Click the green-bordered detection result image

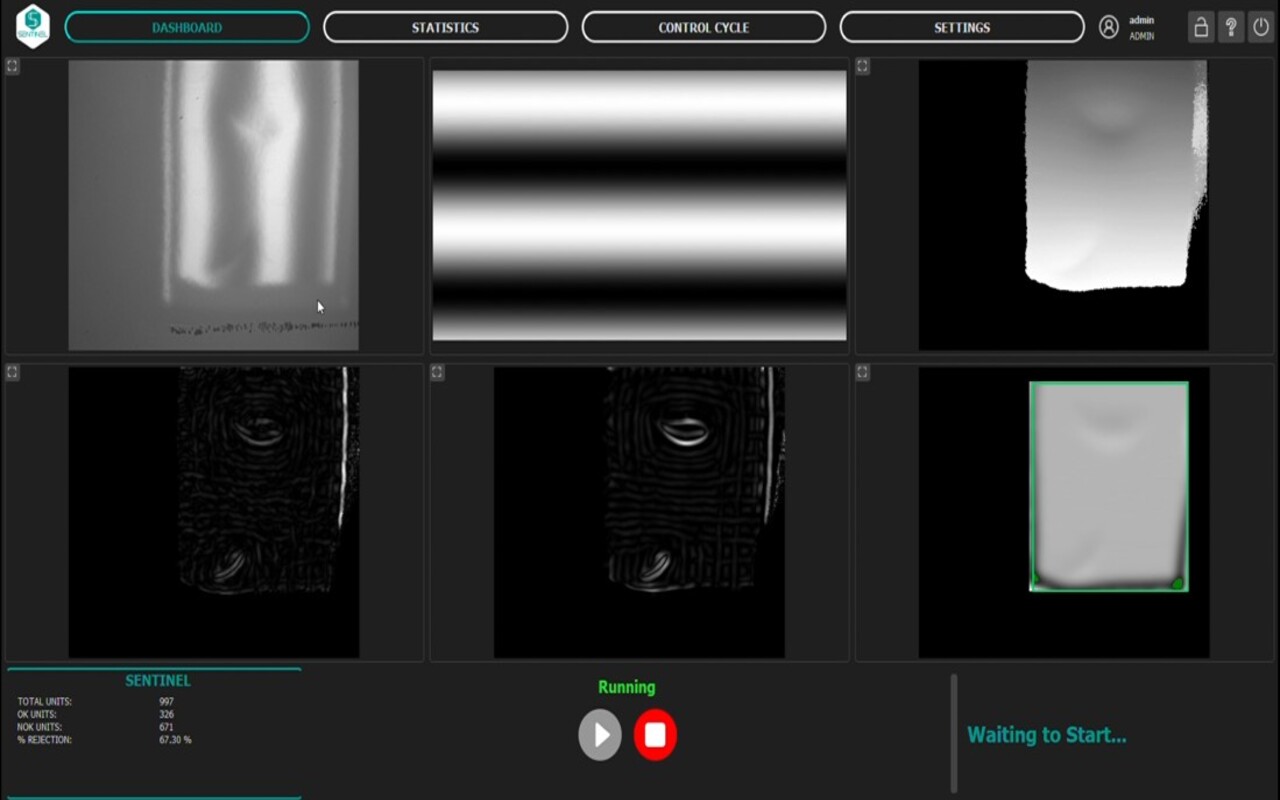1108,487
